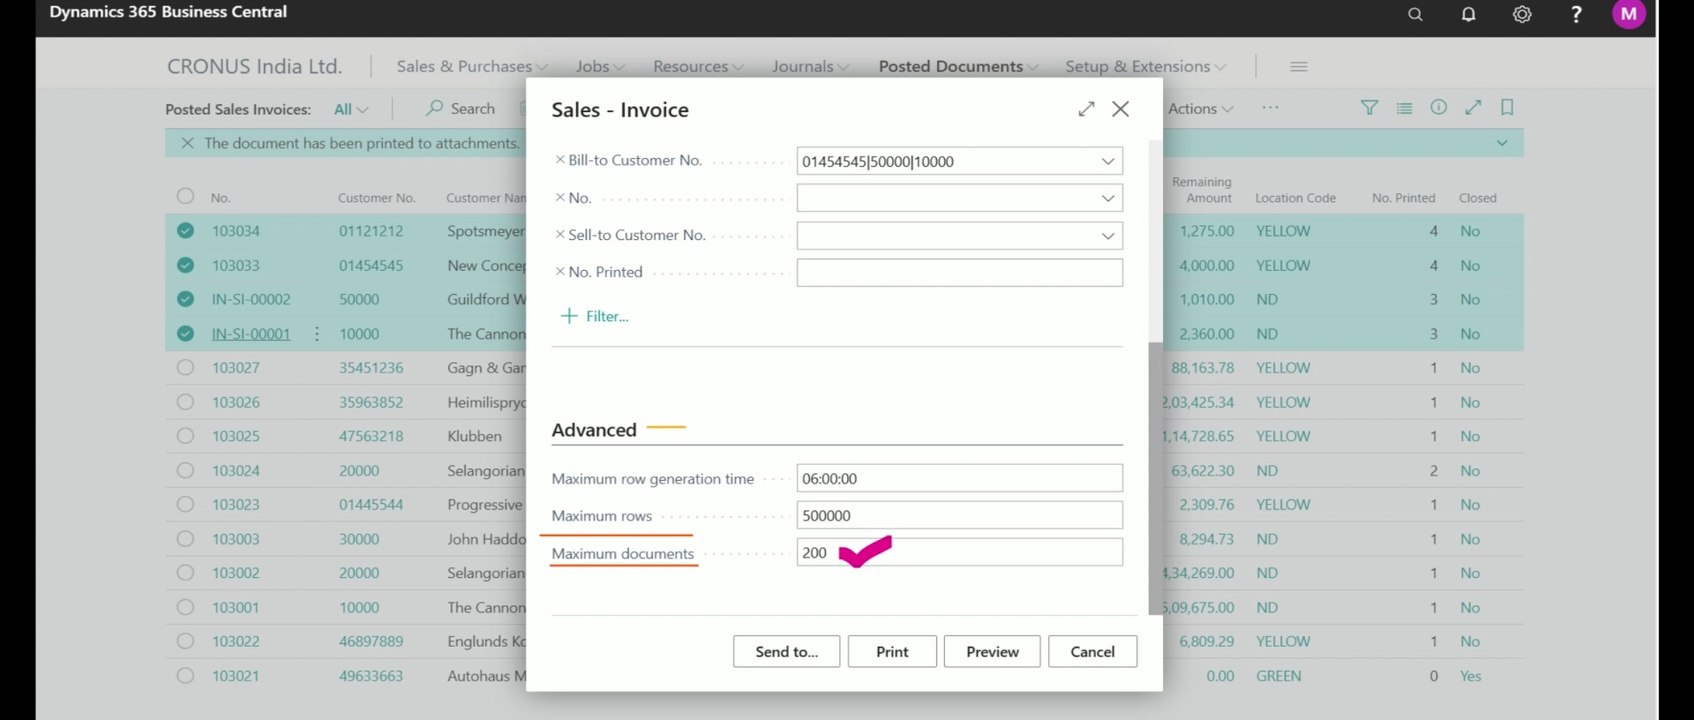Click the Print button
The height and width of the screenshot is (720, 1694).
(892, 651)
